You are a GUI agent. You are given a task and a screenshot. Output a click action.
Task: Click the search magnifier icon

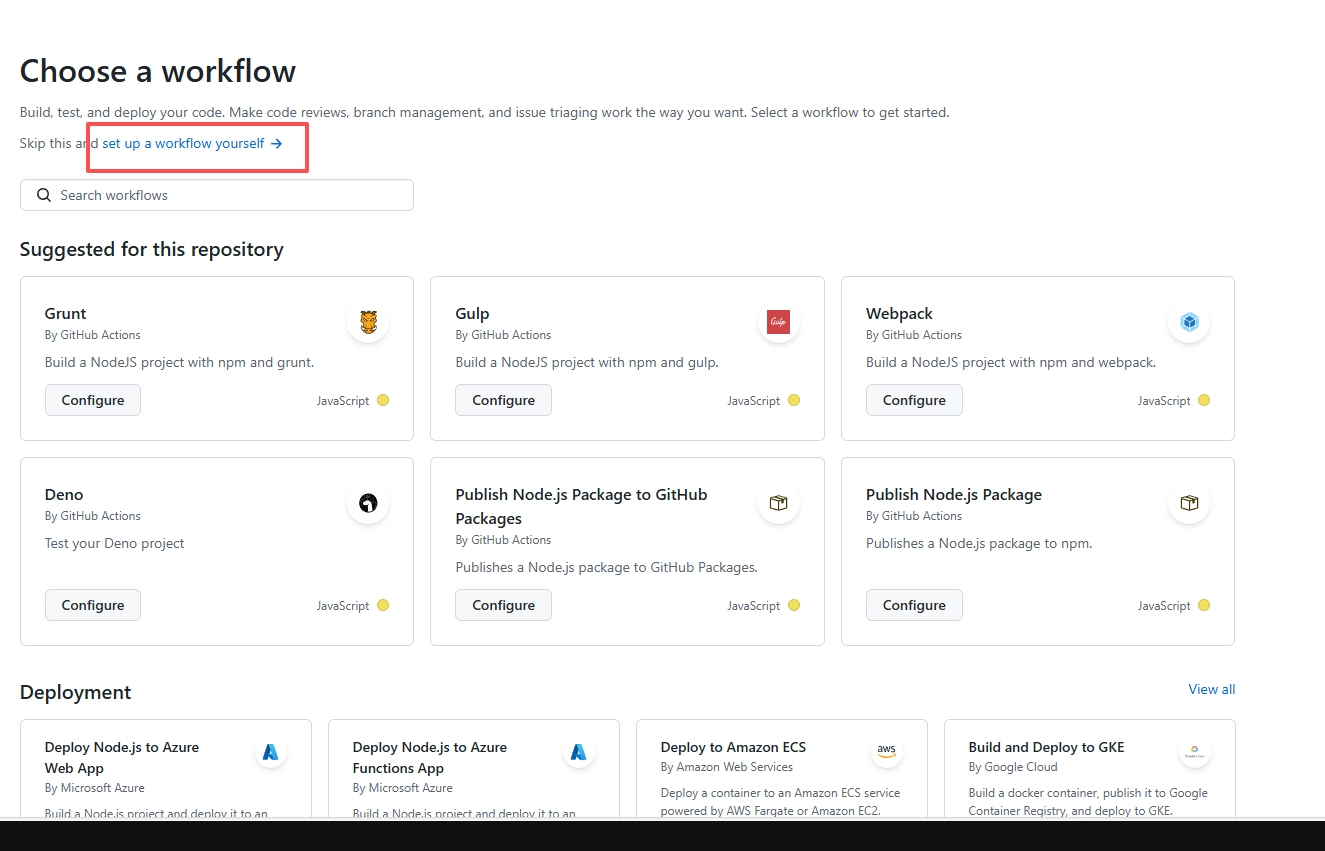point(44,195)
